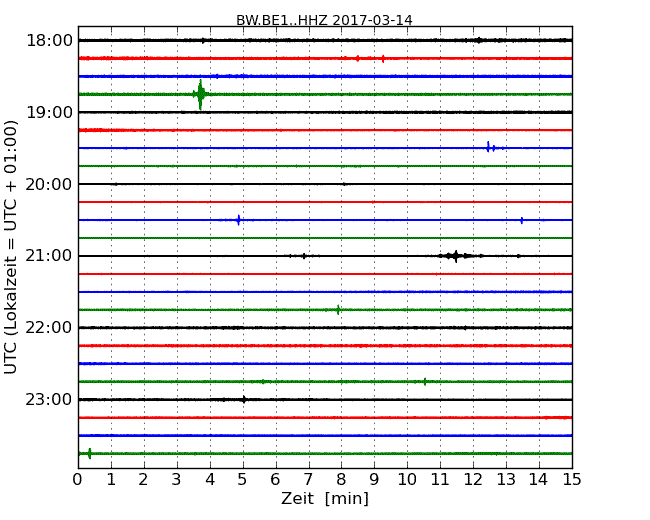Click the green spike on the 21:45 trace
Image resolution: width=650 pixels, height=520 pixels.
pos(338,310)
